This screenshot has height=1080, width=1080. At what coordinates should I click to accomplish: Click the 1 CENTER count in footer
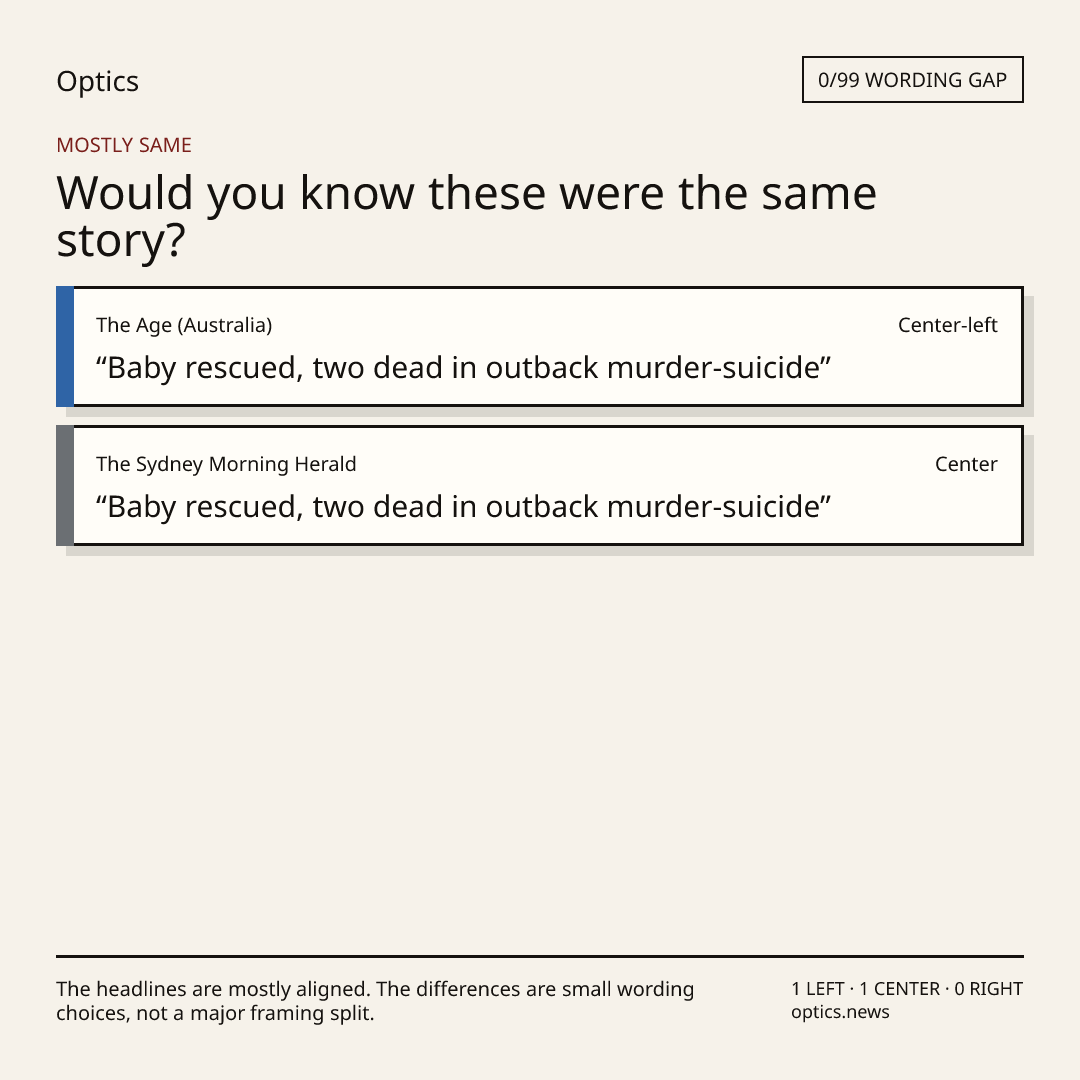tap(899, 989)
